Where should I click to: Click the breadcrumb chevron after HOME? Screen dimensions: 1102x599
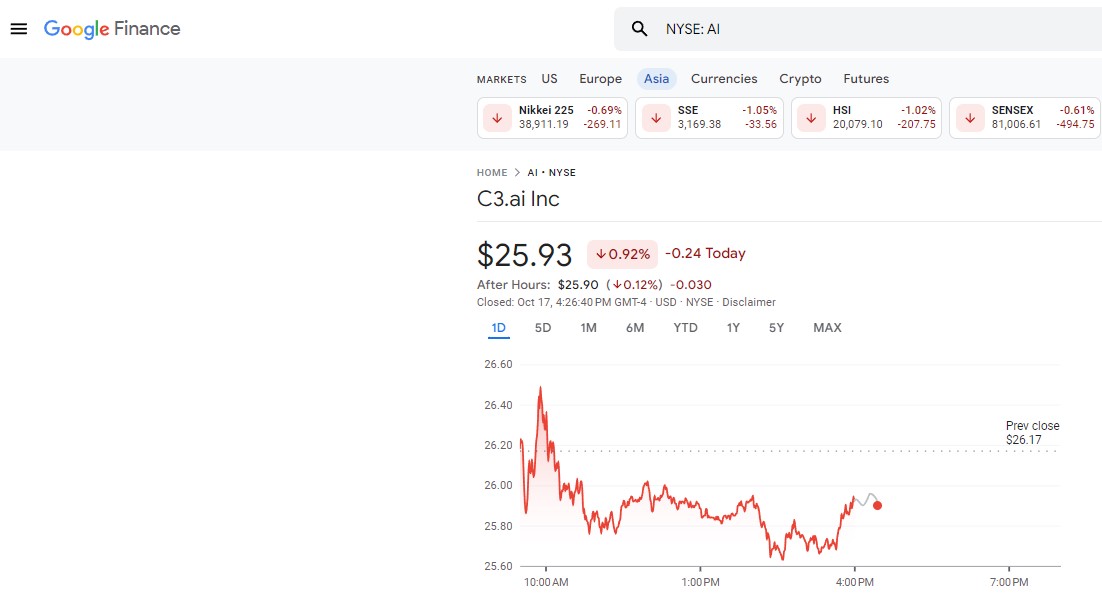click(x=517, y=172)
